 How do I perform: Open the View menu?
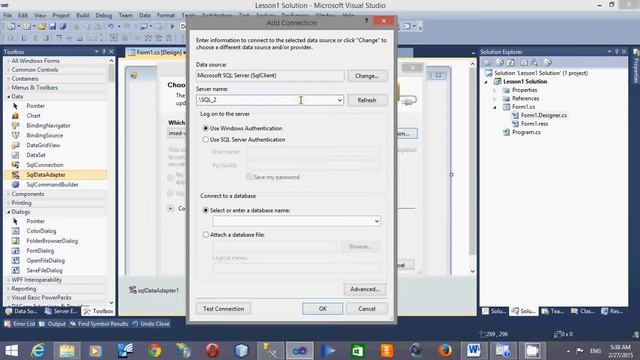click(40, 15)
